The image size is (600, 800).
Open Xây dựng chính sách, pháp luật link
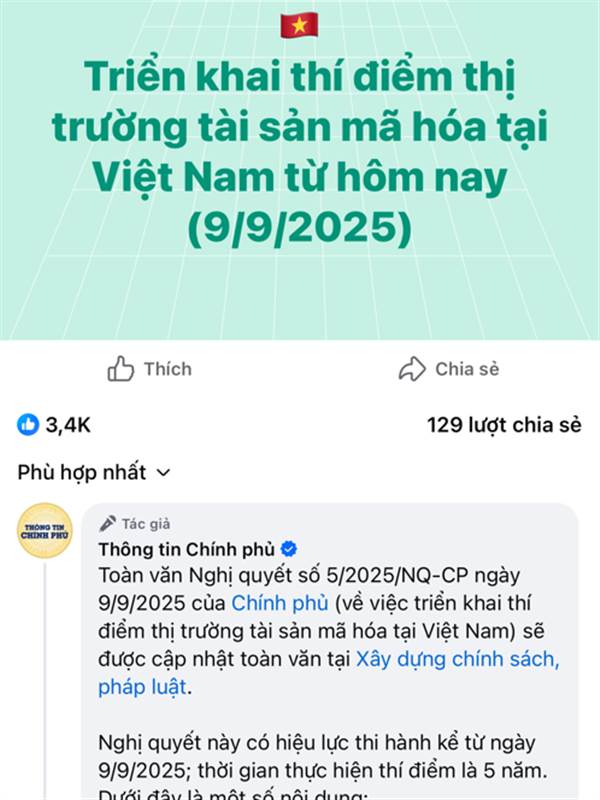coord(329,673)
